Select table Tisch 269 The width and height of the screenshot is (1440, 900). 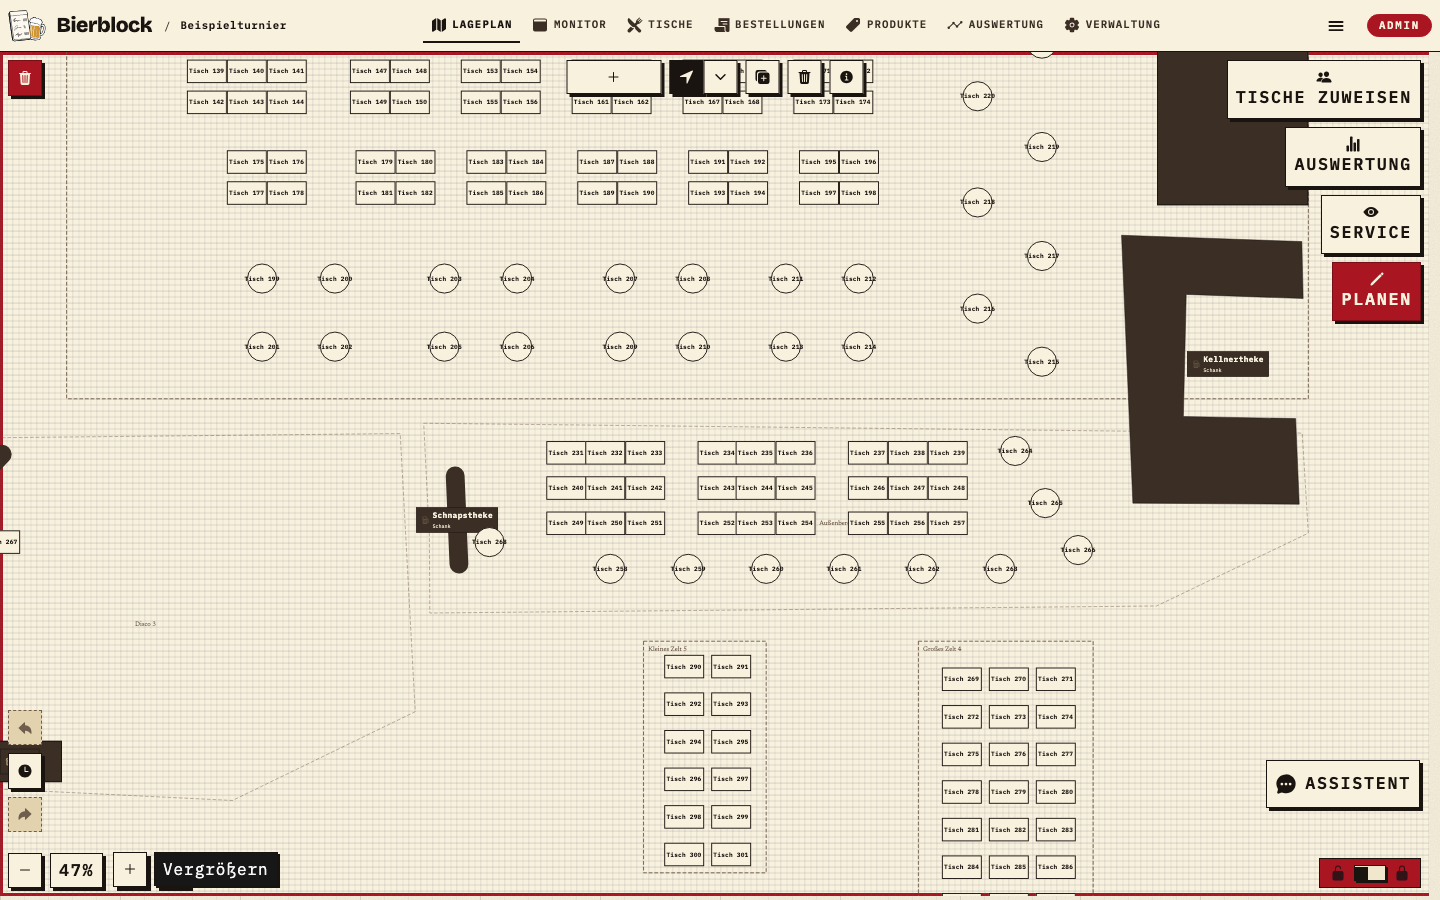click(x=962, y=679)
